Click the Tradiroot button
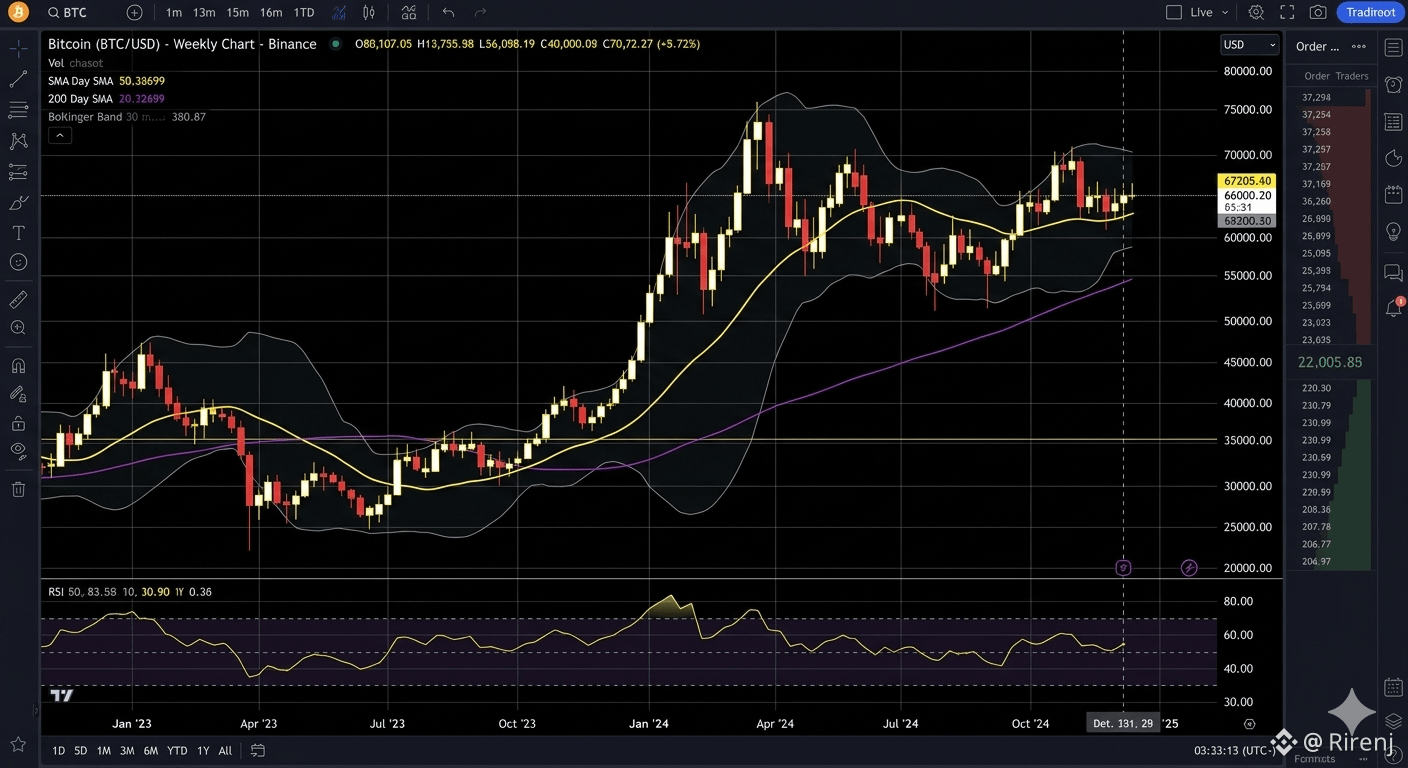Screen dimensions: 1408x768 [x=1370, y=13]
